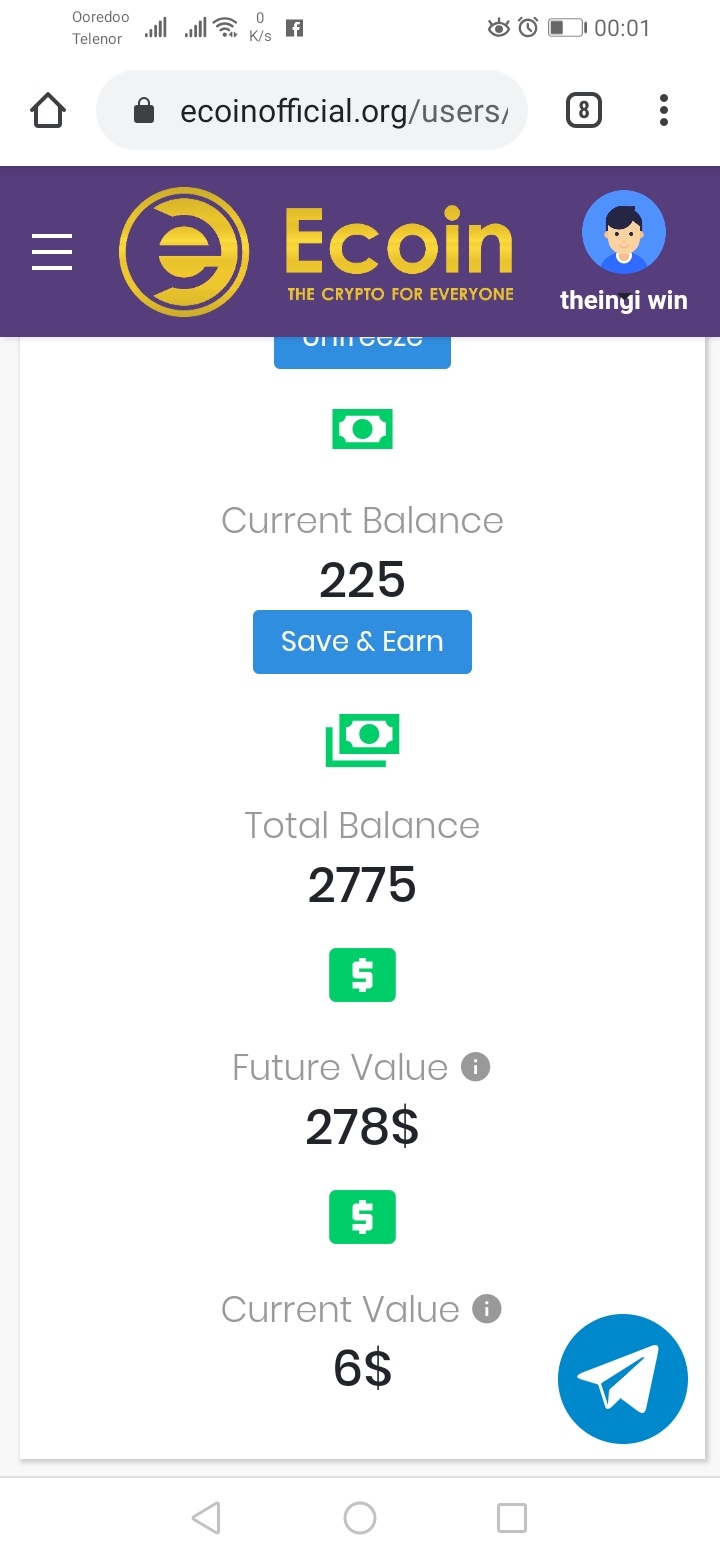Tap the Future Value info icon
The height and width of the screenshot is (1560, 720).
tap(476, 1068)
